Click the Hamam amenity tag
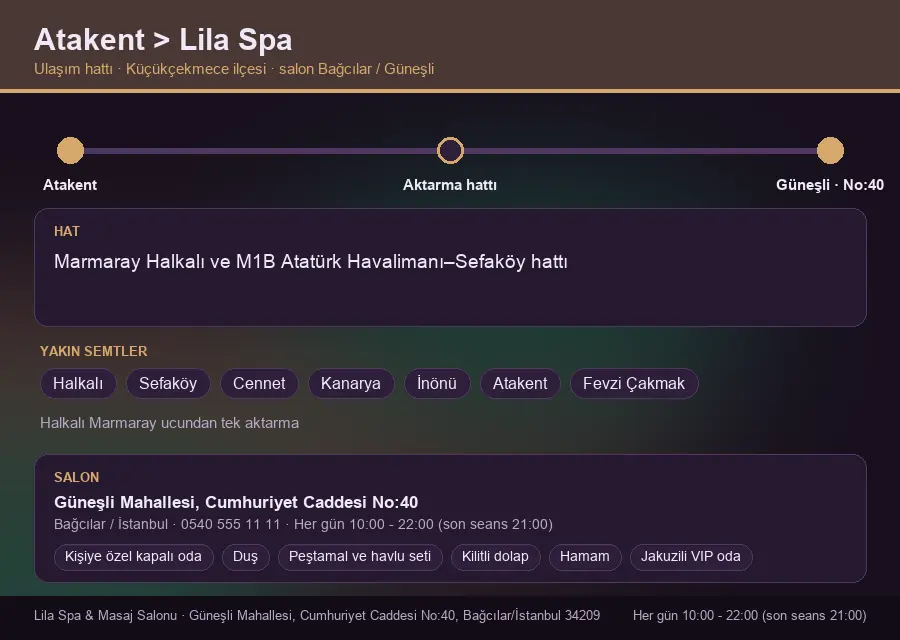Viewport: 900px width, 640px height. pyautogui.click(x=585, y=557)
